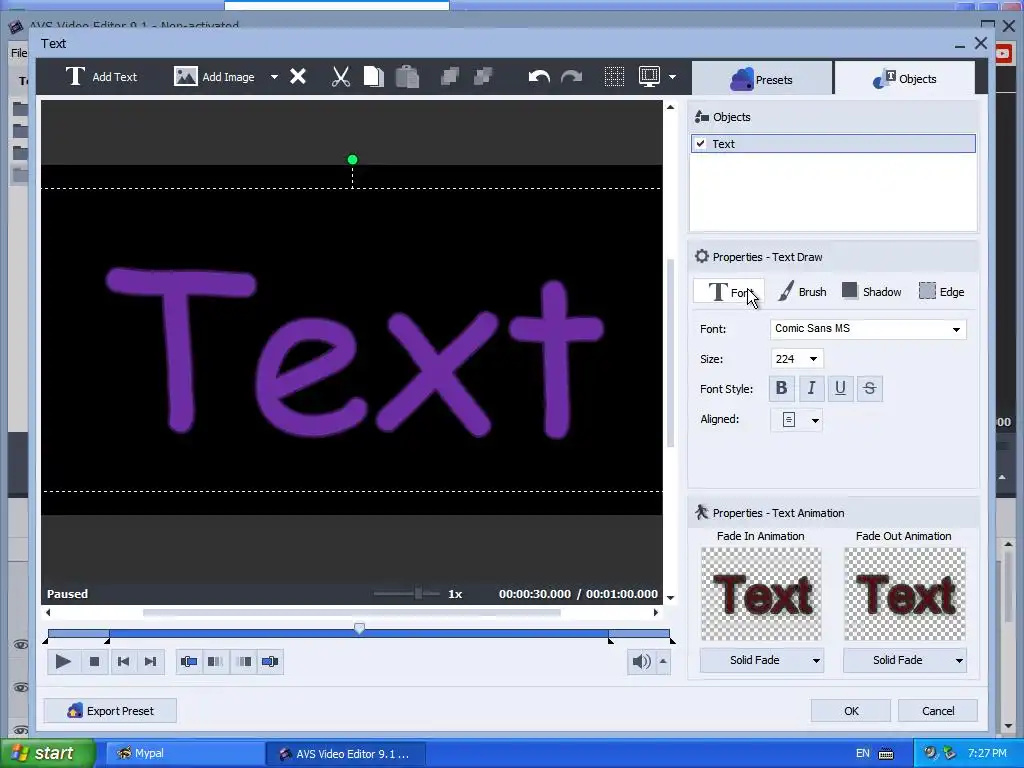Screen dimensions: 1024x768
Task: Toggle Underline font style
Action: 840,389
